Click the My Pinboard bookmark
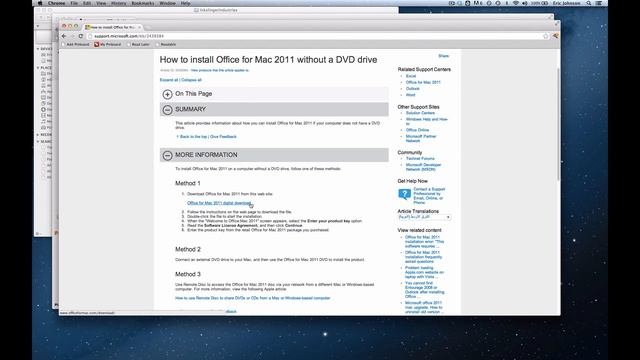This screenshot has height=360, width=640. (108, 44)
